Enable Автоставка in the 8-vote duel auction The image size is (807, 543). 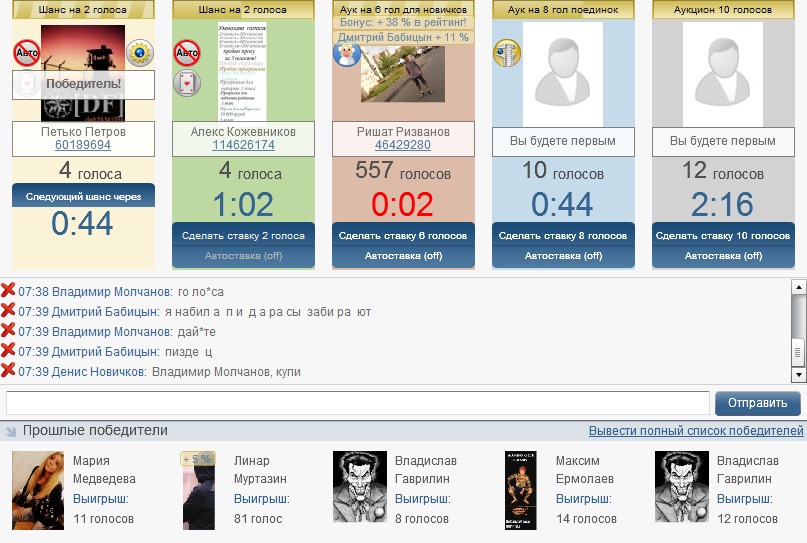point(563,256)
